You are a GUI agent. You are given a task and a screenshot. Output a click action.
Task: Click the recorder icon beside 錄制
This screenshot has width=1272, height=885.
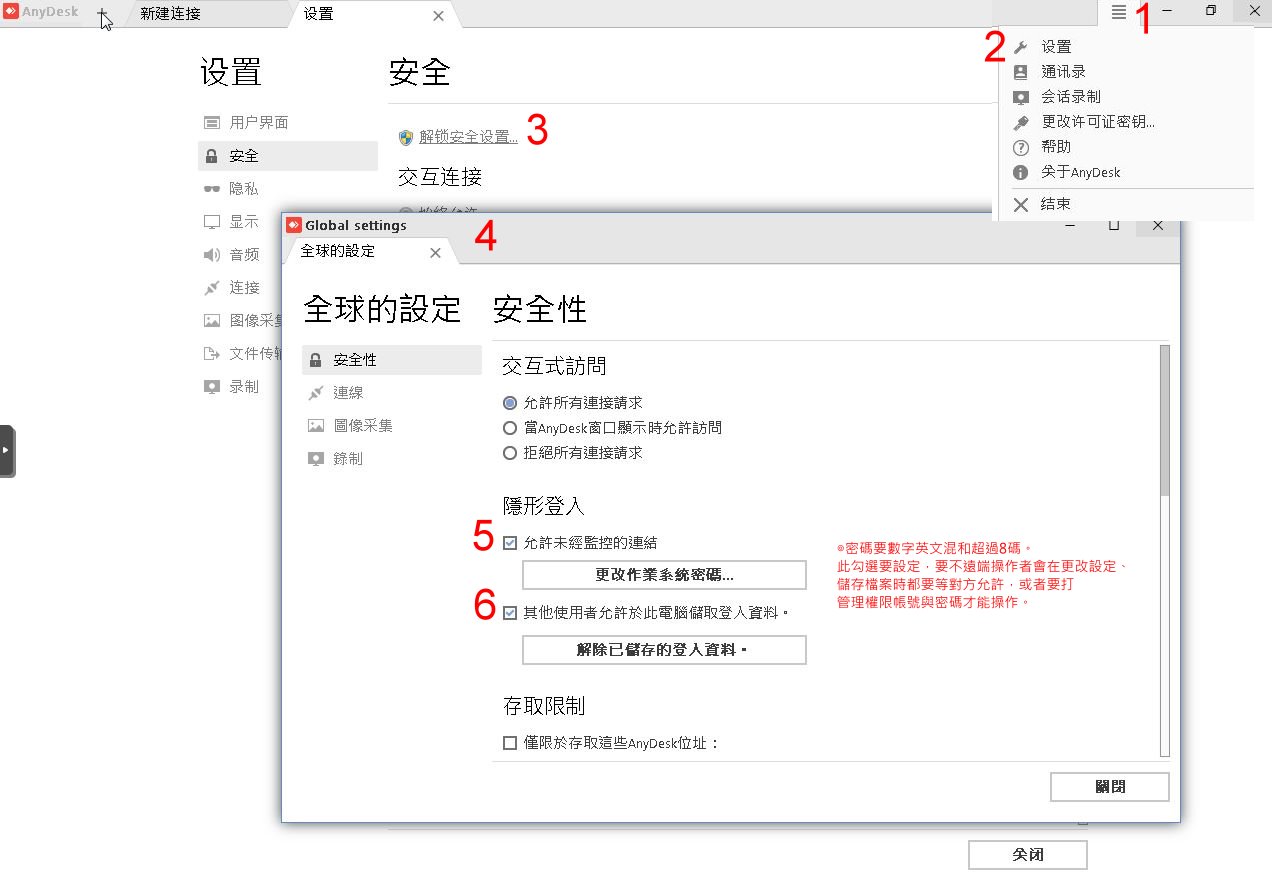click(x=316, y=459)
